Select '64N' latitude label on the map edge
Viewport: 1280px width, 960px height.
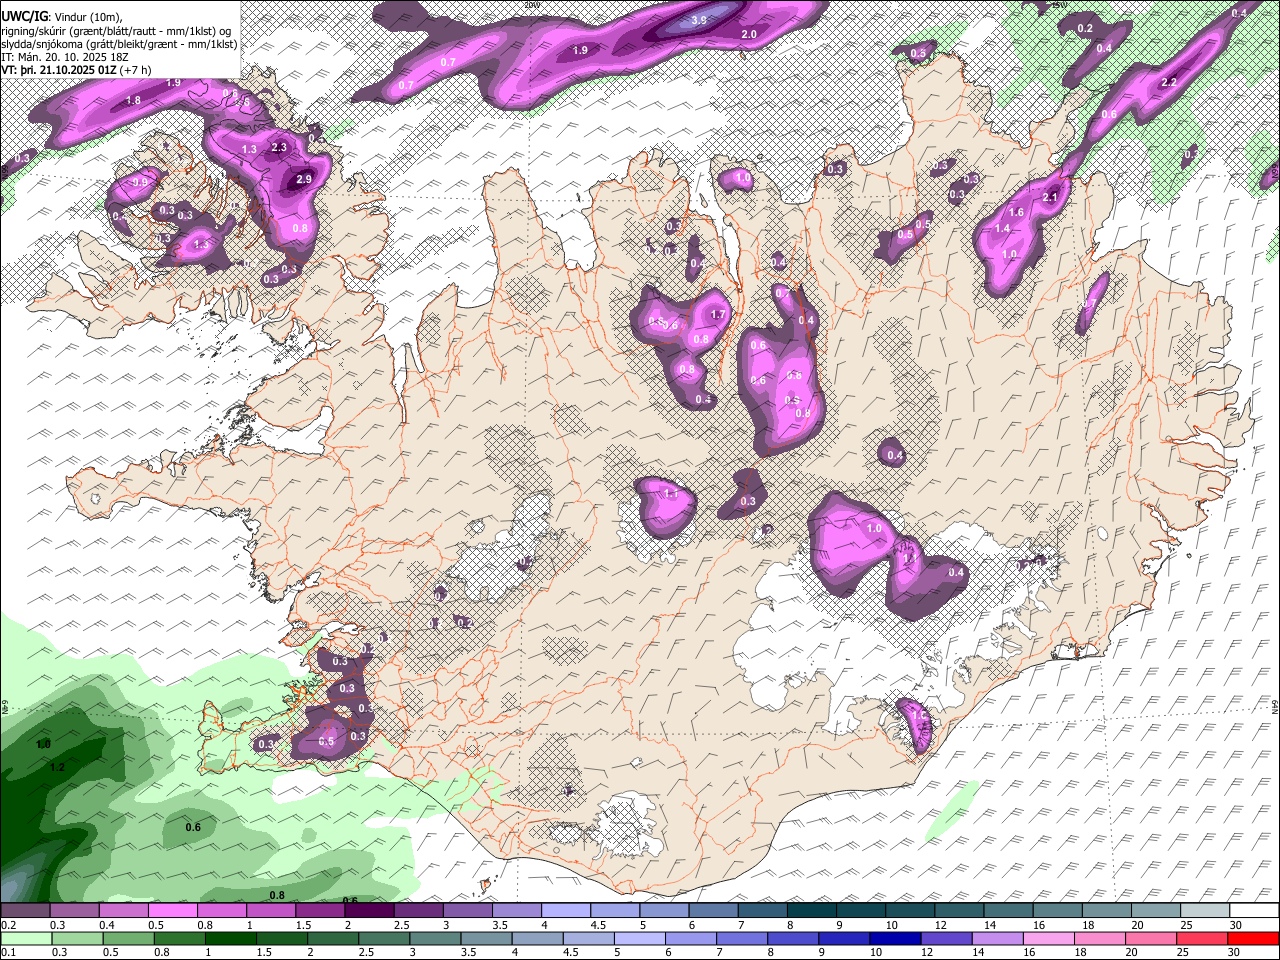1275,706
